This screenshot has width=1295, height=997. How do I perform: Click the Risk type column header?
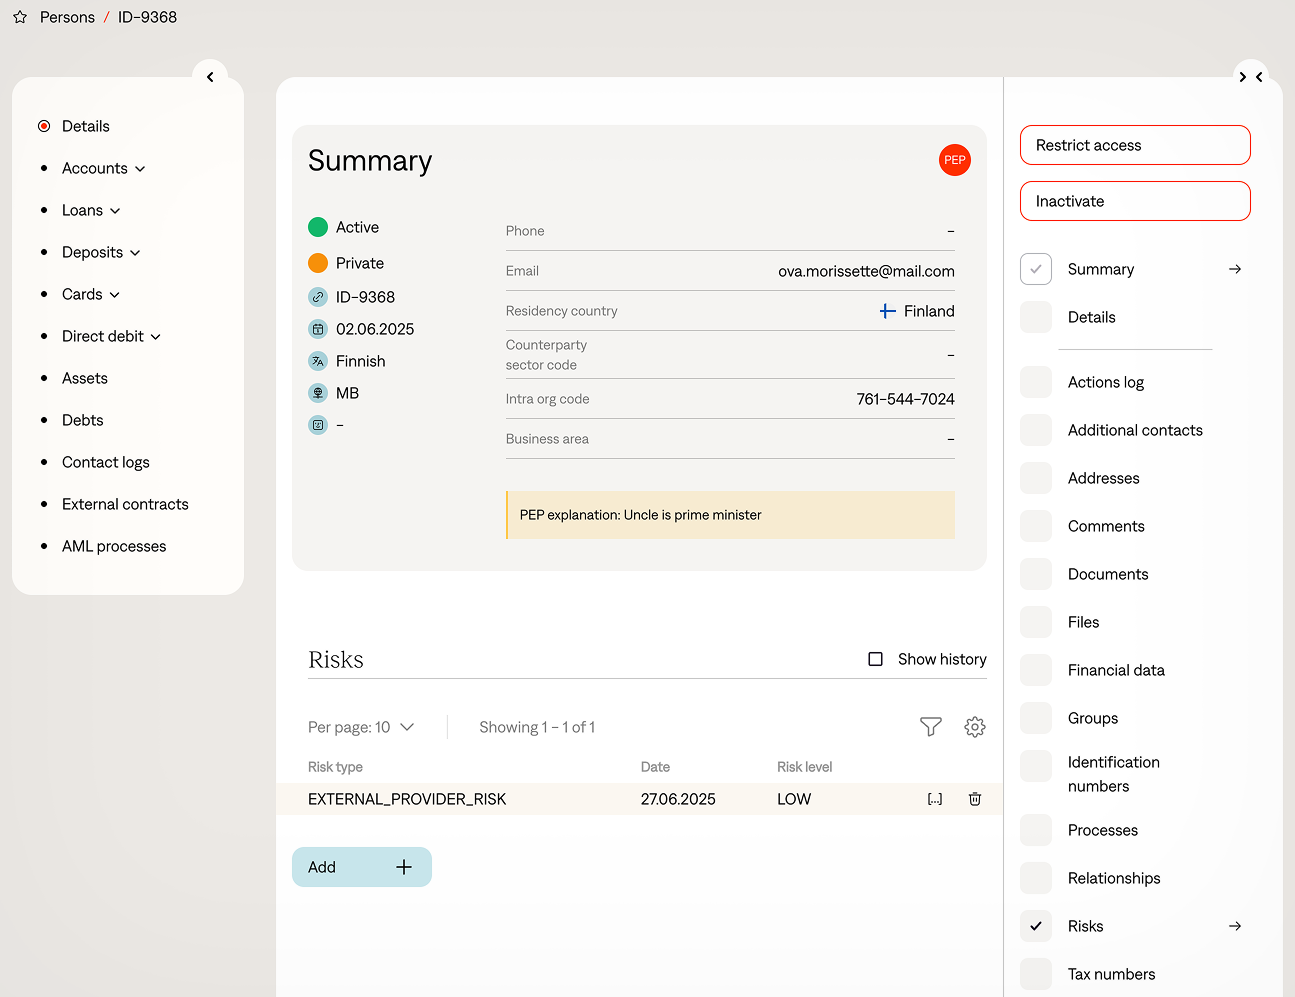point(335,767)
